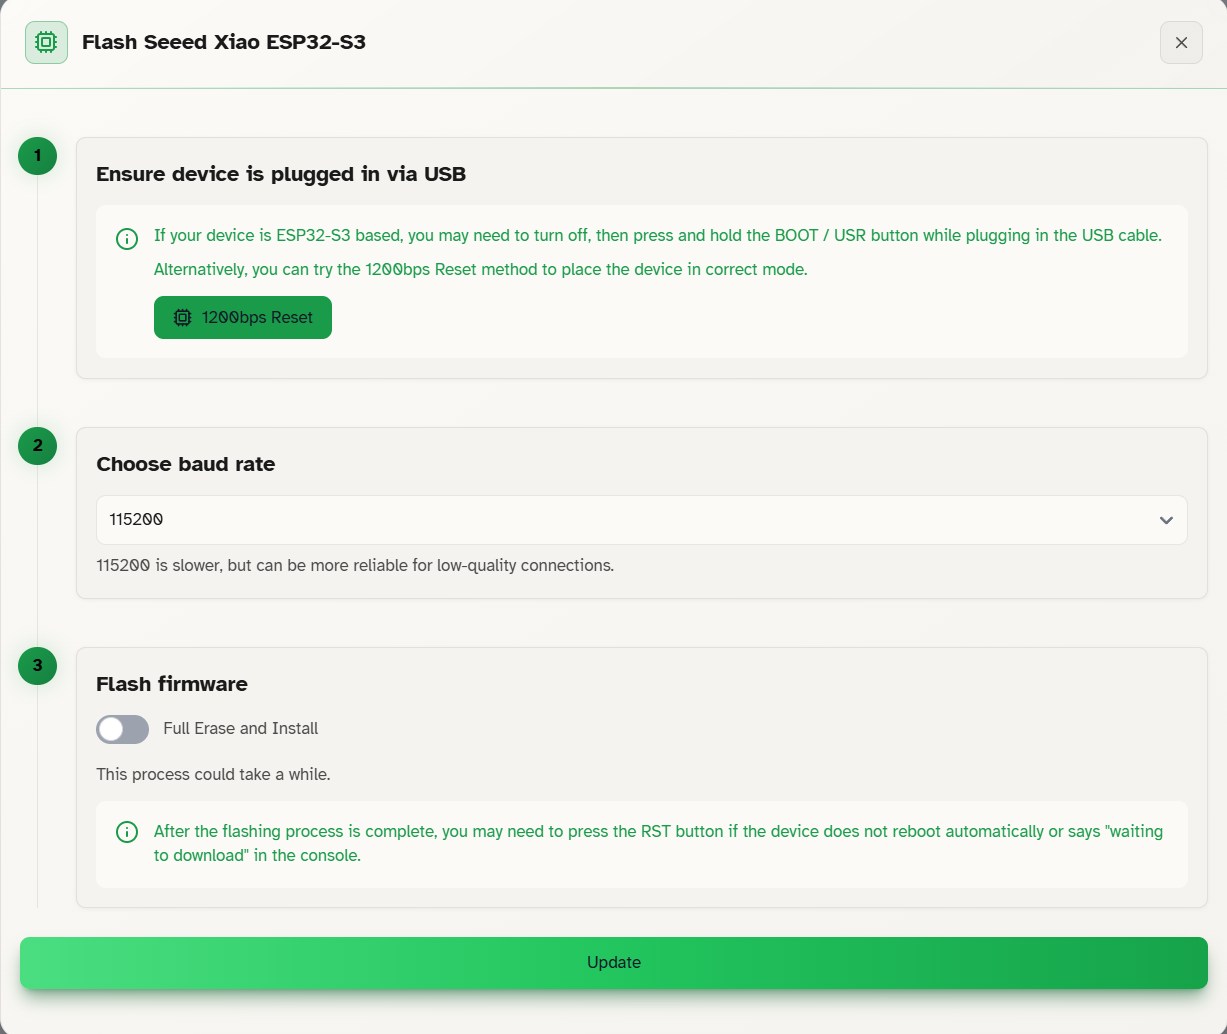The width and height of the screenshot is (1227, 1034).
Task: Click the 1200bps Reset button
Action: click(x=243, y=317)
